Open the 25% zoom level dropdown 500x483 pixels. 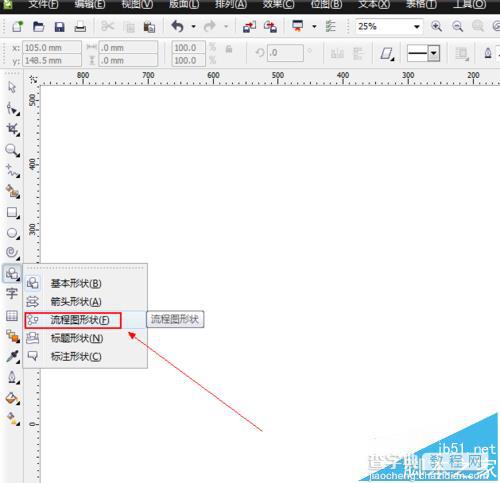click(x=417, y=27)
